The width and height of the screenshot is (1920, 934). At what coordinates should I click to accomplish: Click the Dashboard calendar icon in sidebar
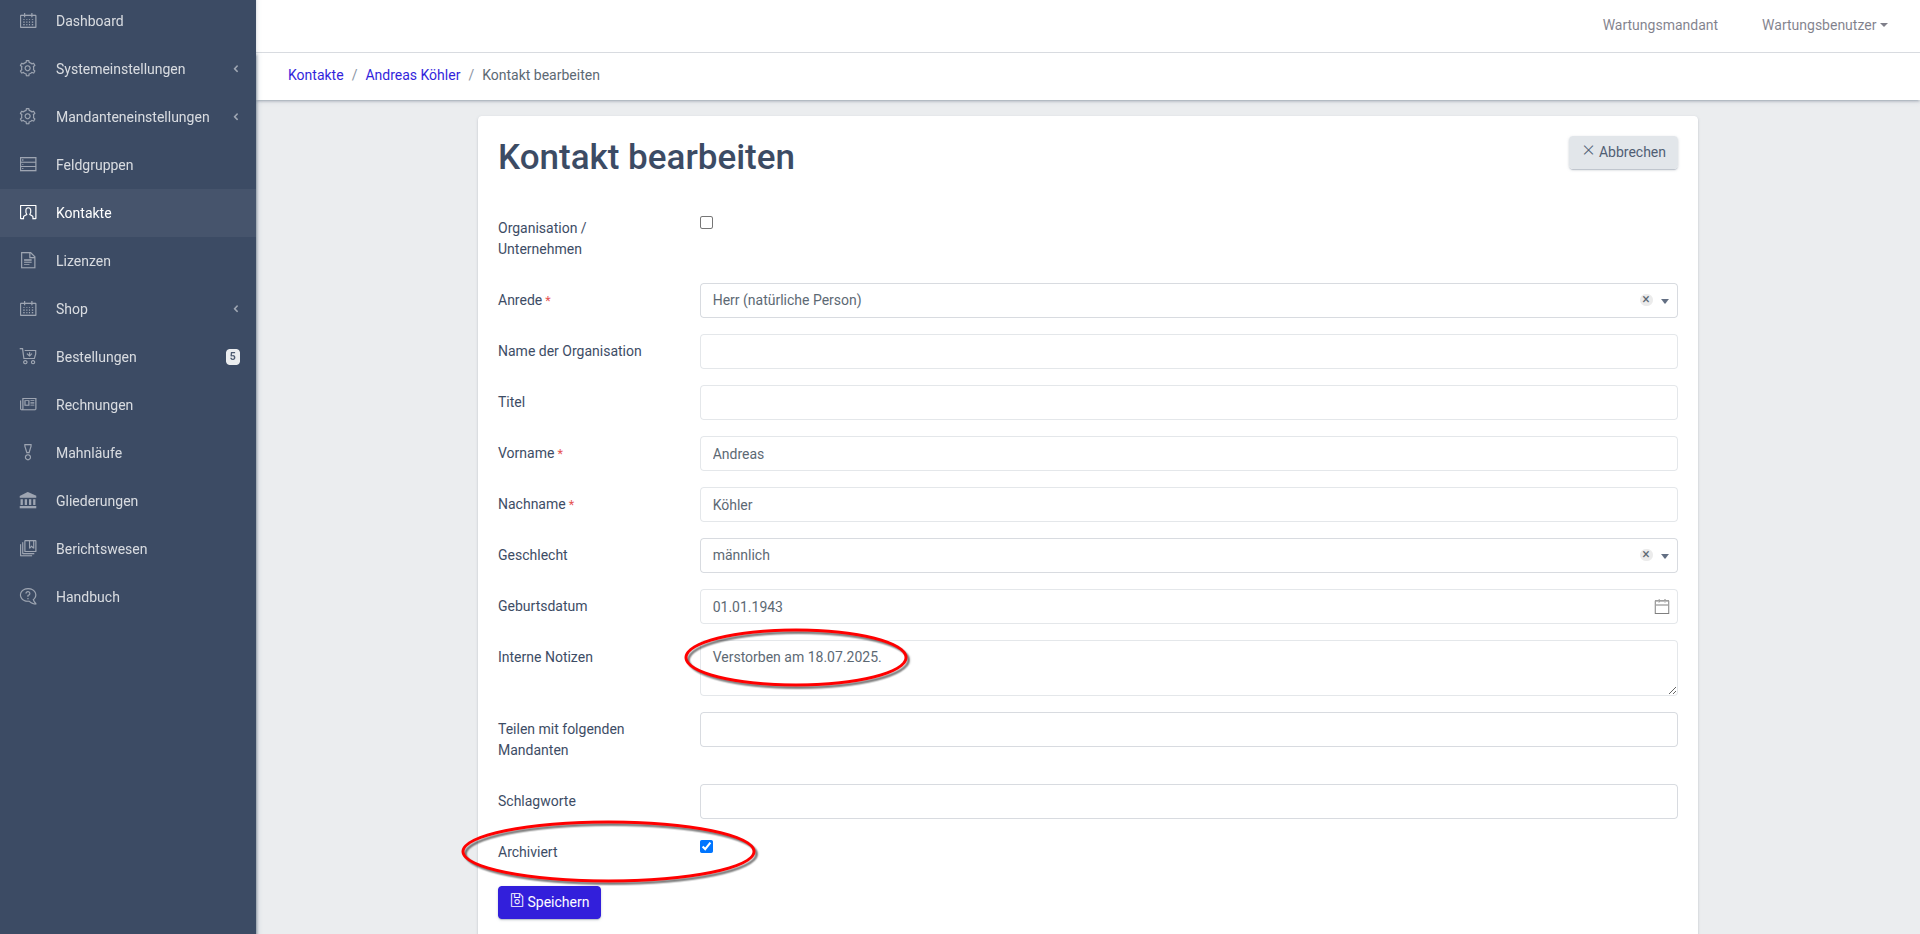28,21
